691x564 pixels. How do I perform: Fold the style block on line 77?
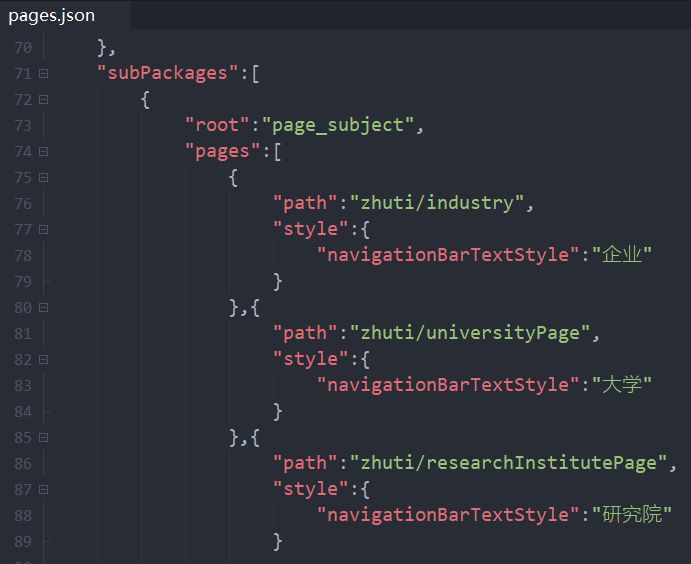tap(43, 229)
